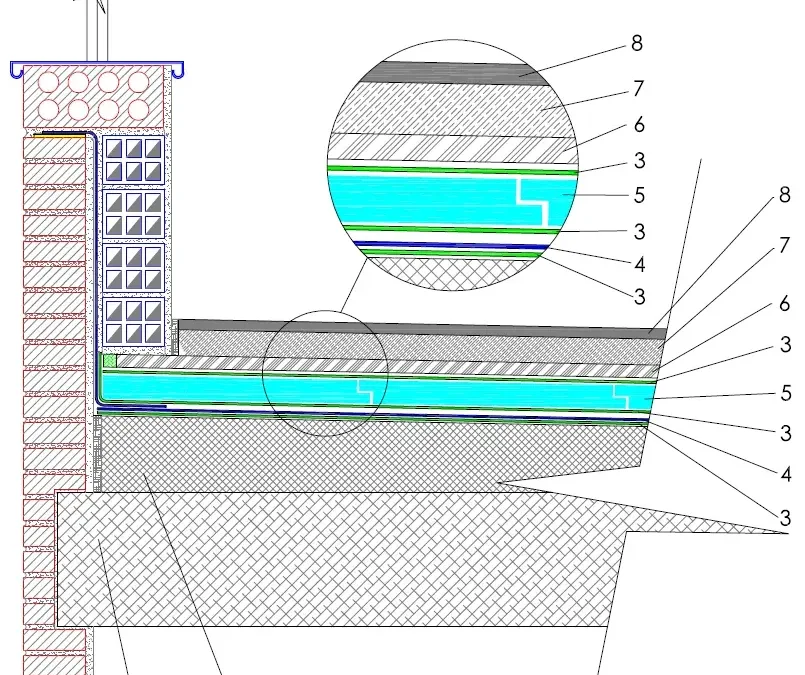Select label 4 beside the magnified circle
Viewport: 805px width, 675px height.
pyautogui.click(x=637, y=264)
